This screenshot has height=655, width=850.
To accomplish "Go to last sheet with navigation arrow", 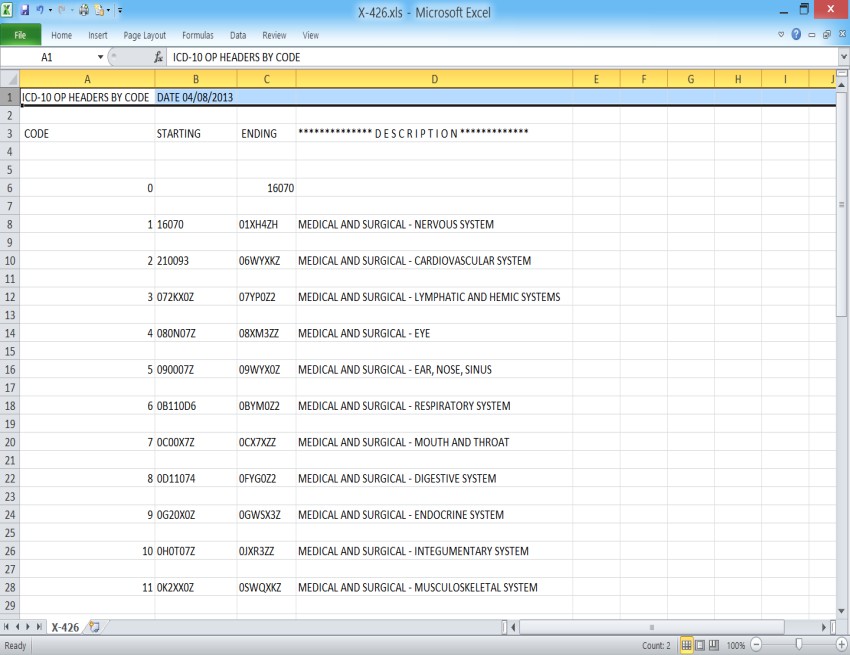I will [39, 627].
